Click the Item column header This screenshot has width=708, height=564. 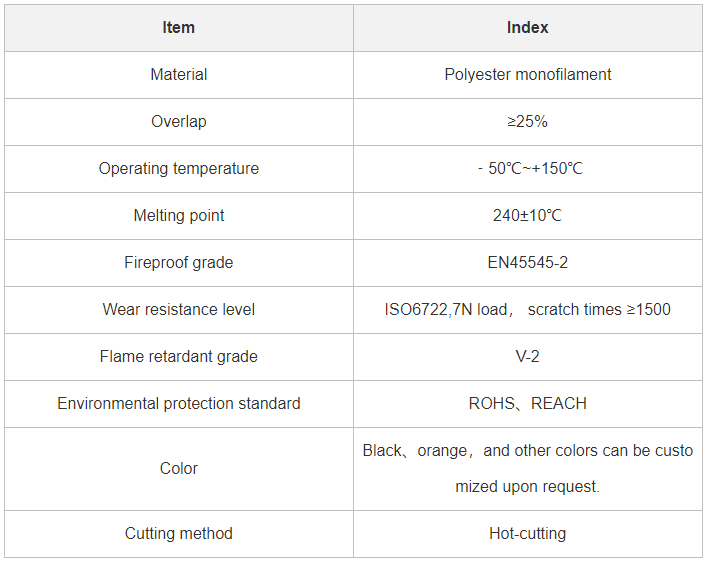[179, 28]
